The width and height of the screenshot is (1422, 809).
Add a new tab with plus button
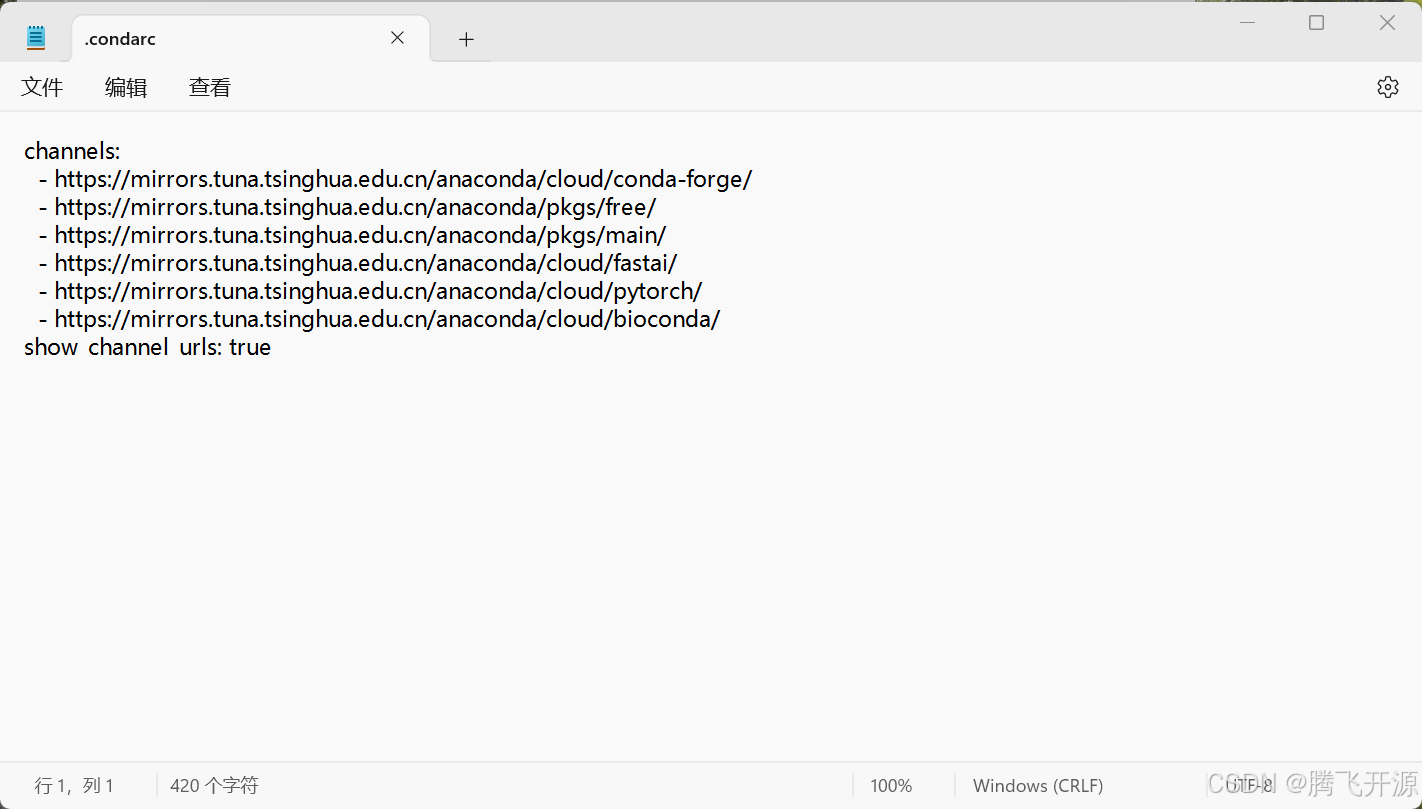466,39
